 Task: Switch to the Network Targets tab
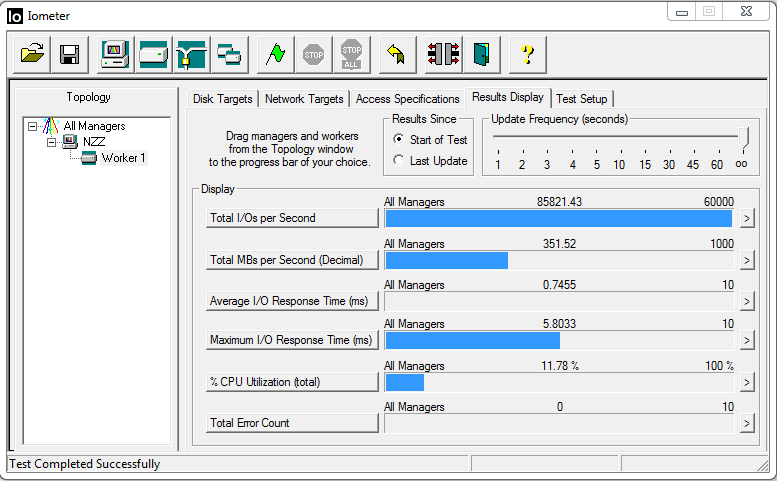[304, 99]
